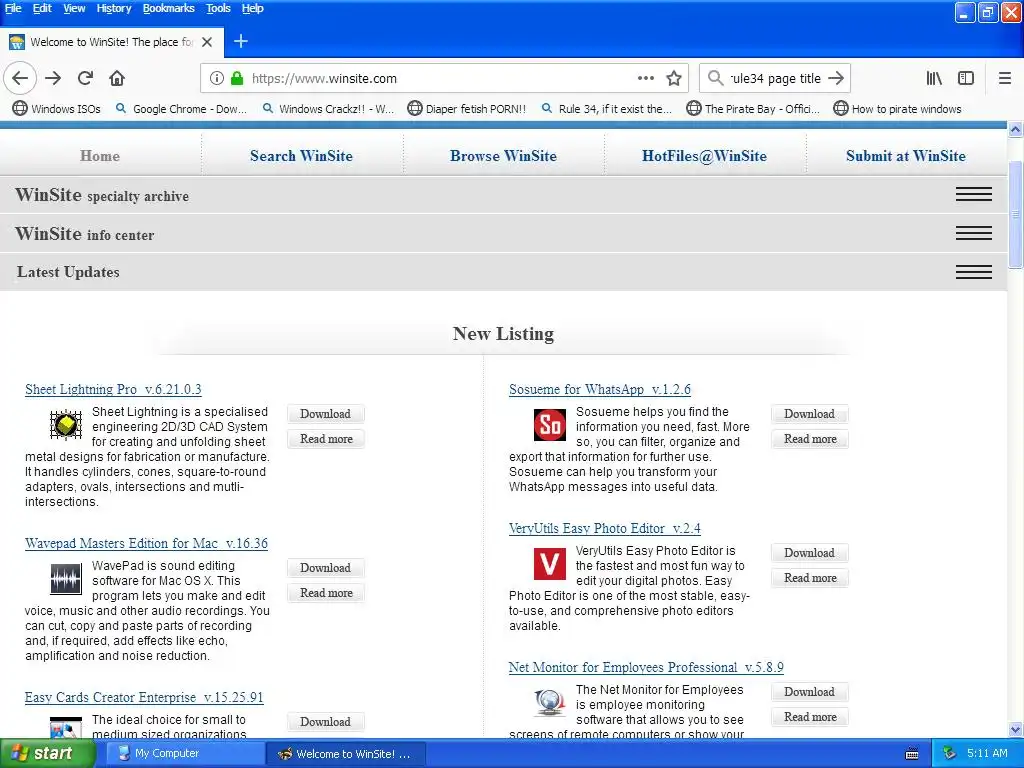Click the keyboard icon in system tray

pyautogui.click(x=912, y=754)
